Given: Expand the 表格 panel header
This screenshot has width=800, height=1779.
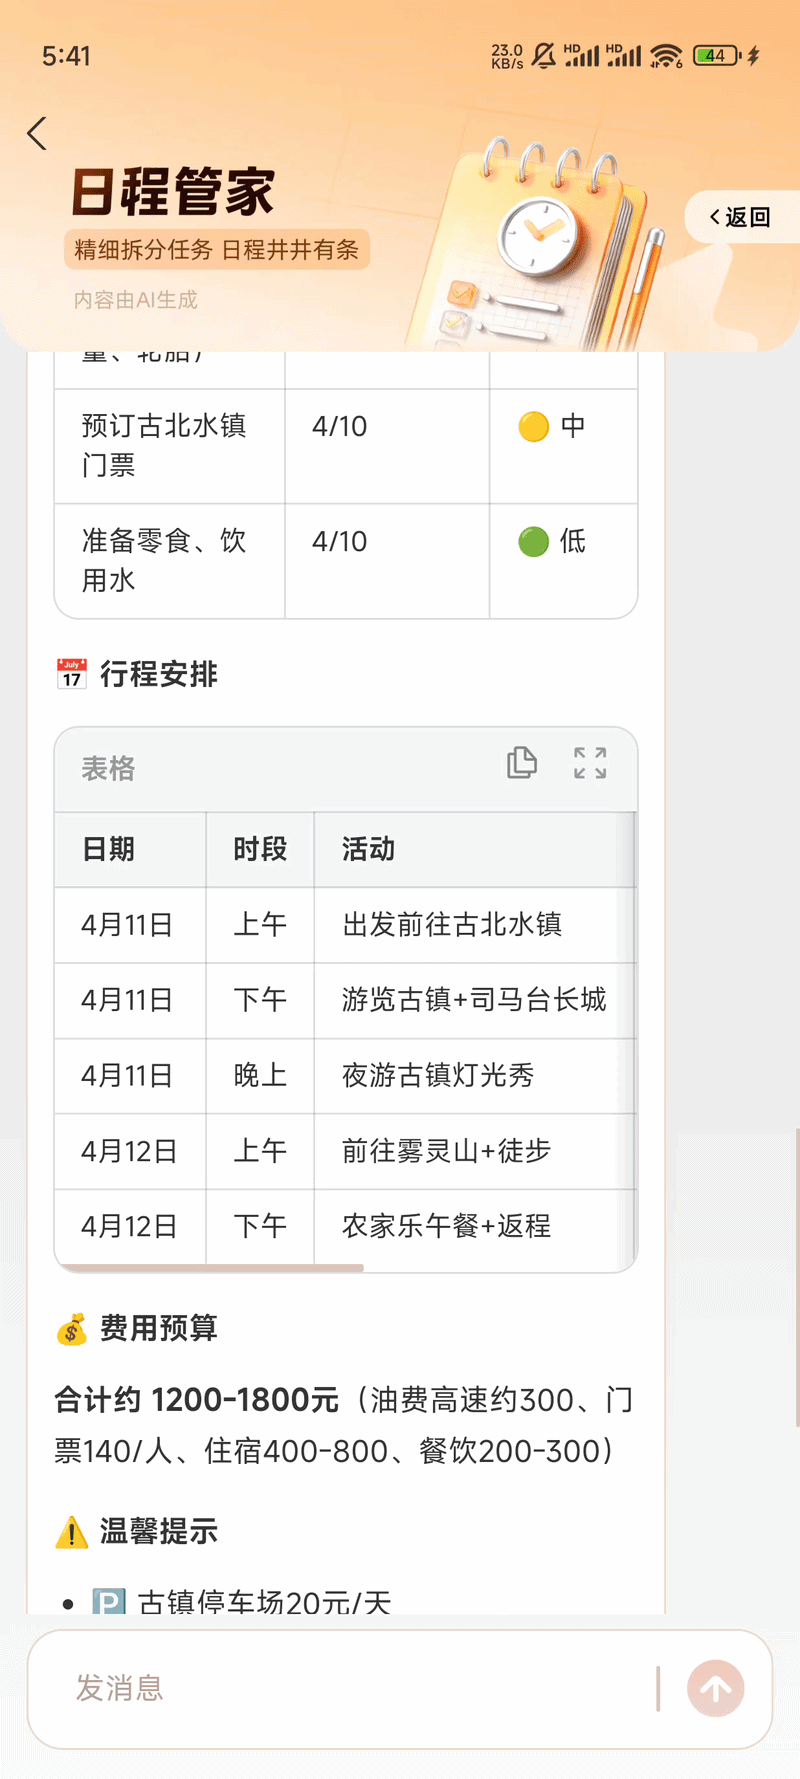Looking at the screenshot, I should pos(107,769).
